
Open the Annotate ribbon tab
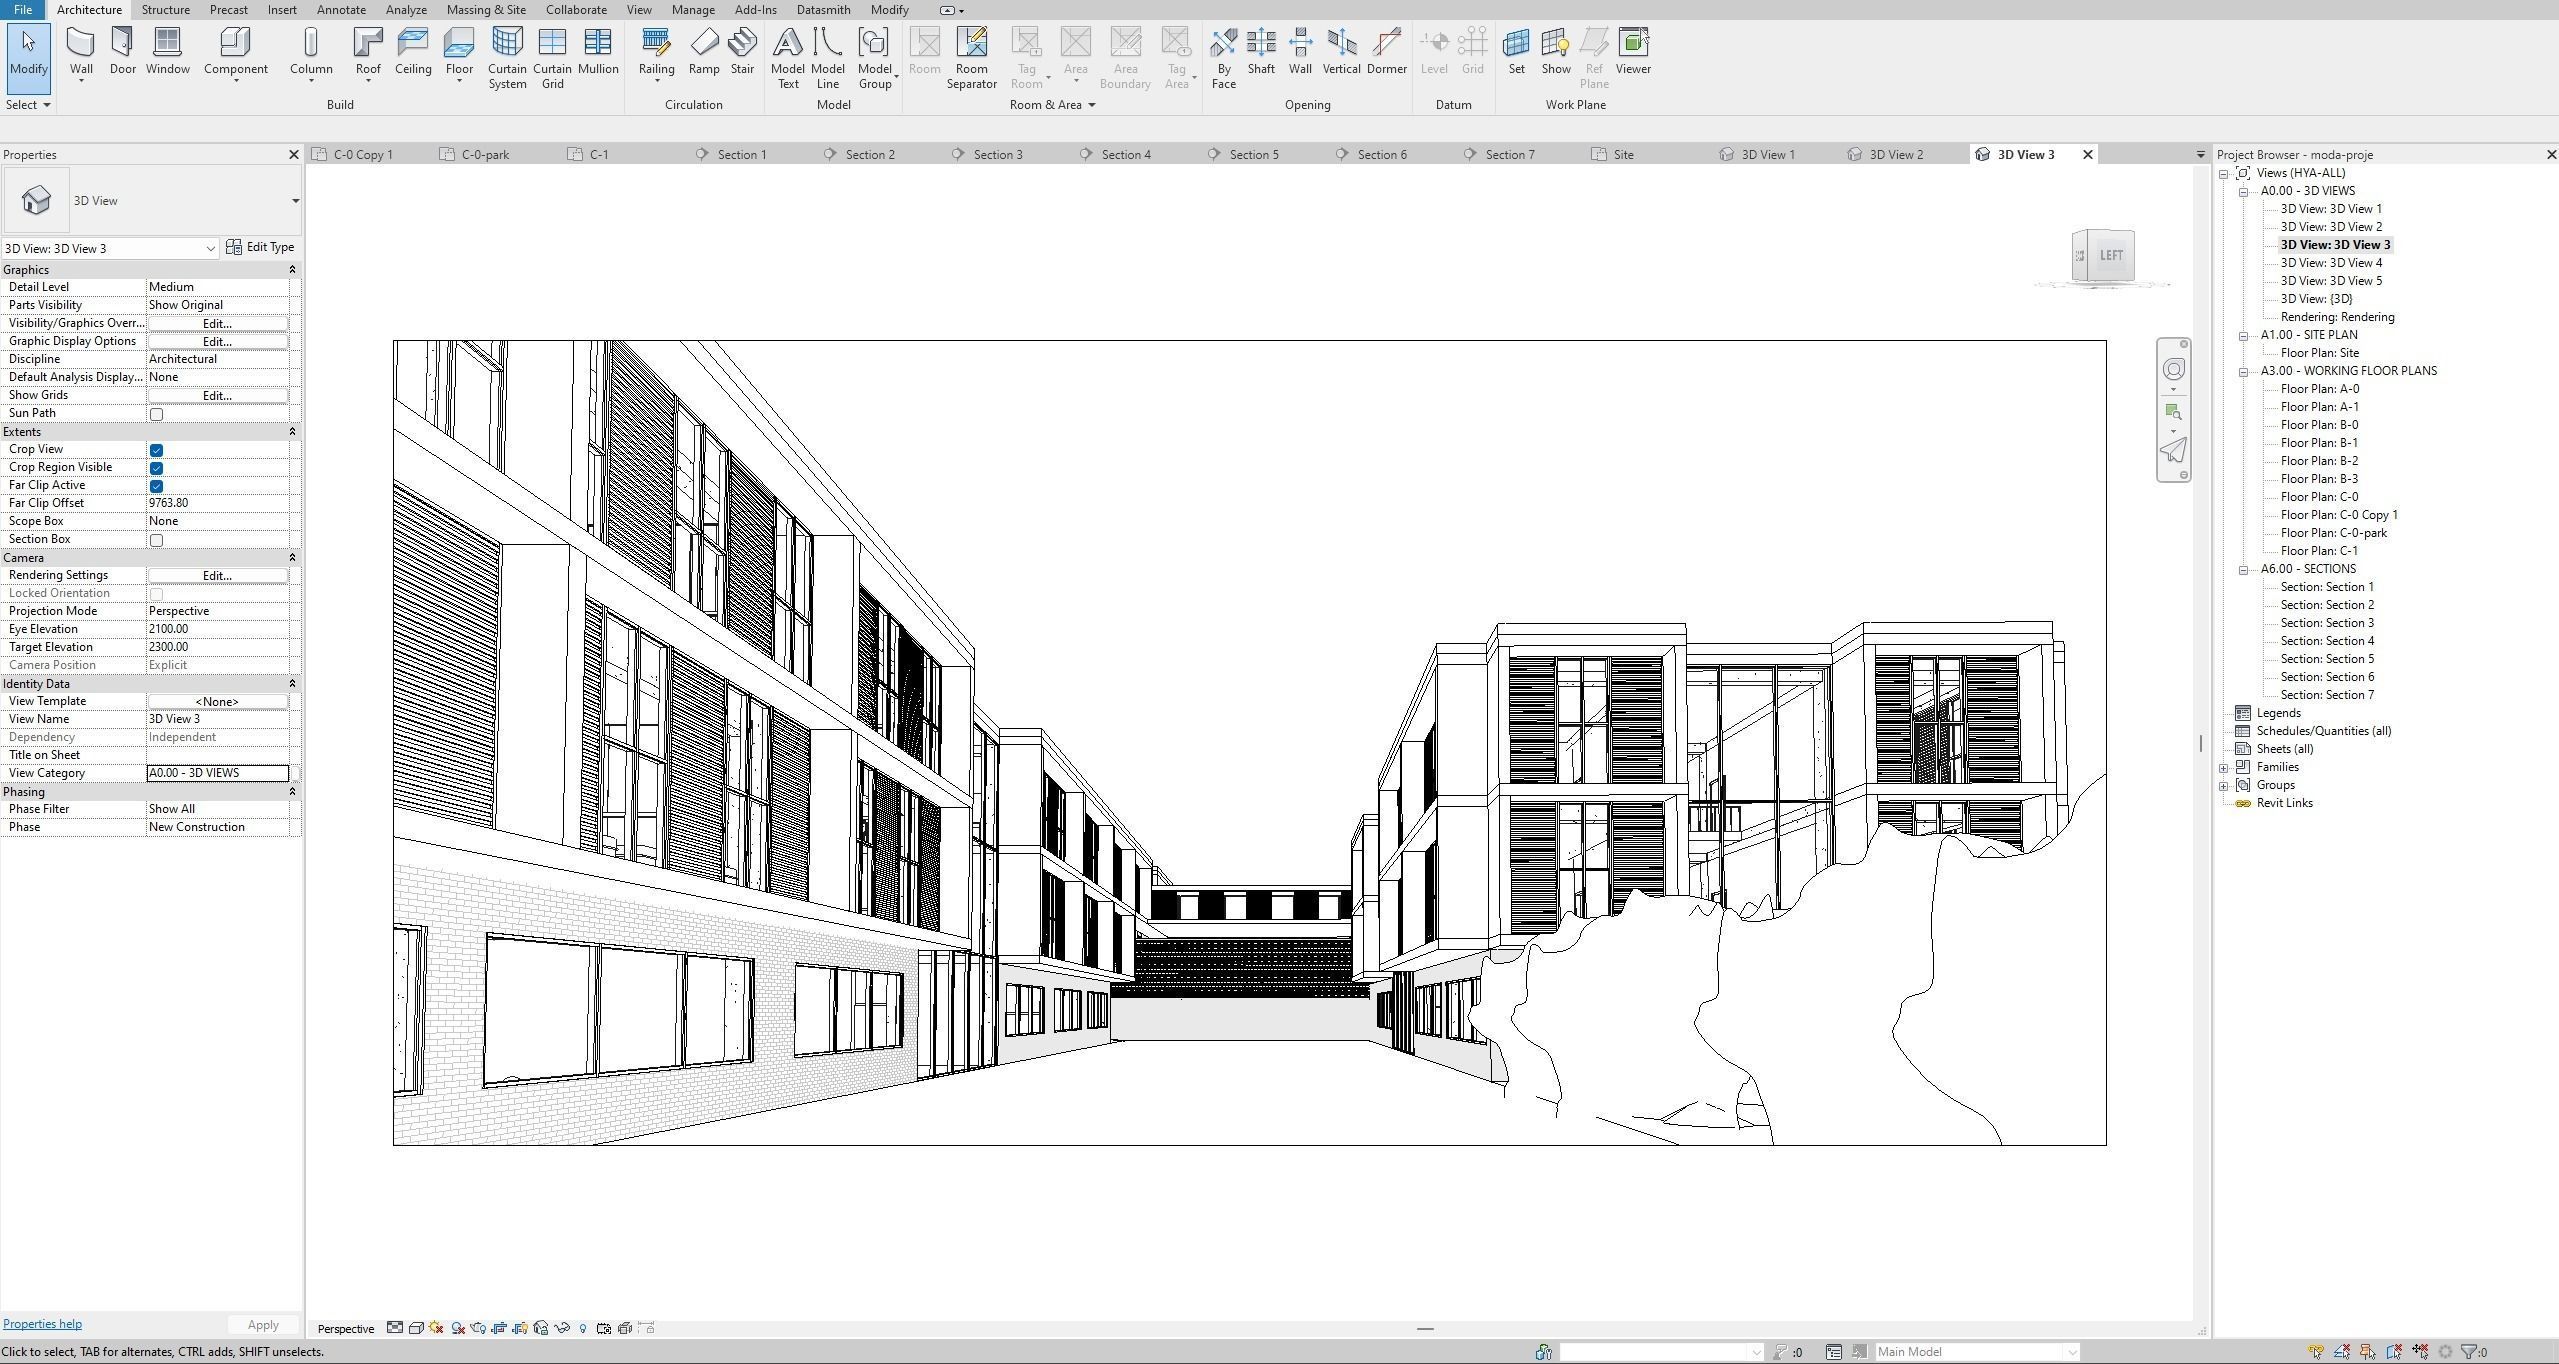click(x=340, y=10)
